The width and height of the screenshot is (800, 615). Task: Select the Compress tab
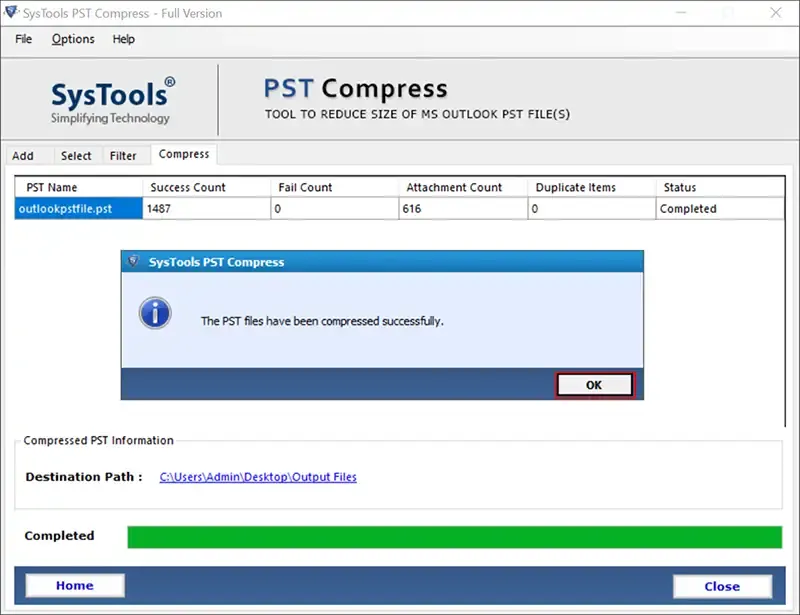[x=184, y=154]
